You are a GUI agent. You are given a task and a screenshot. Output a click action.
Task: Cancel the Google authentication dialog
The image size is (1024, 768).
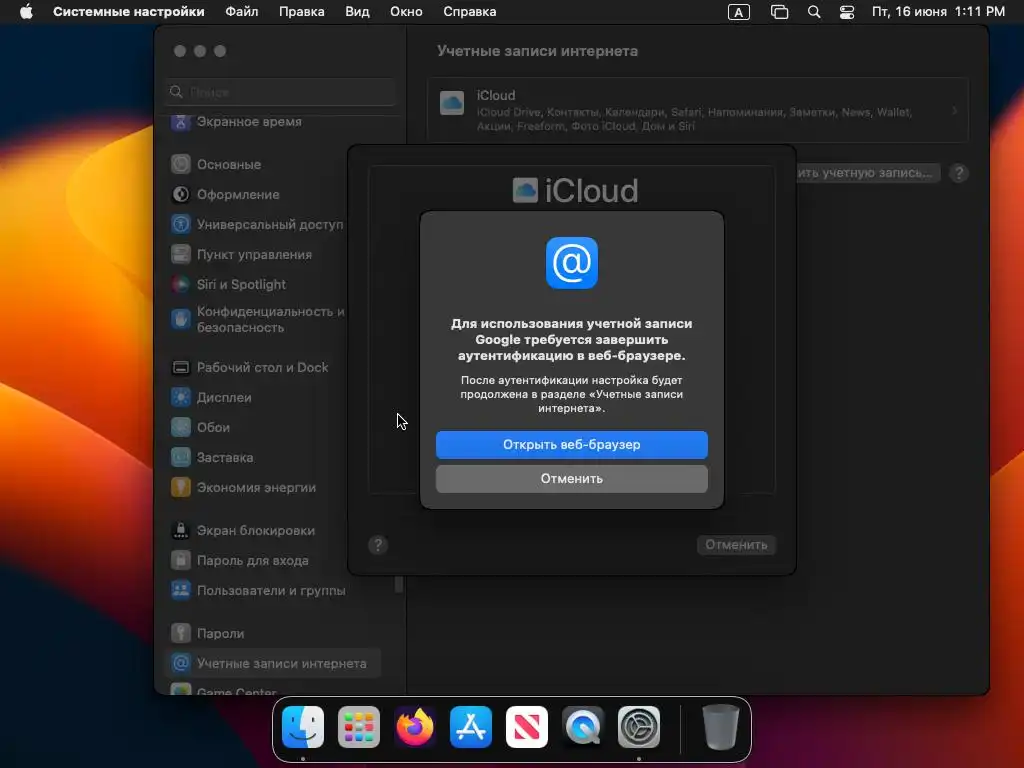[571, 479]
